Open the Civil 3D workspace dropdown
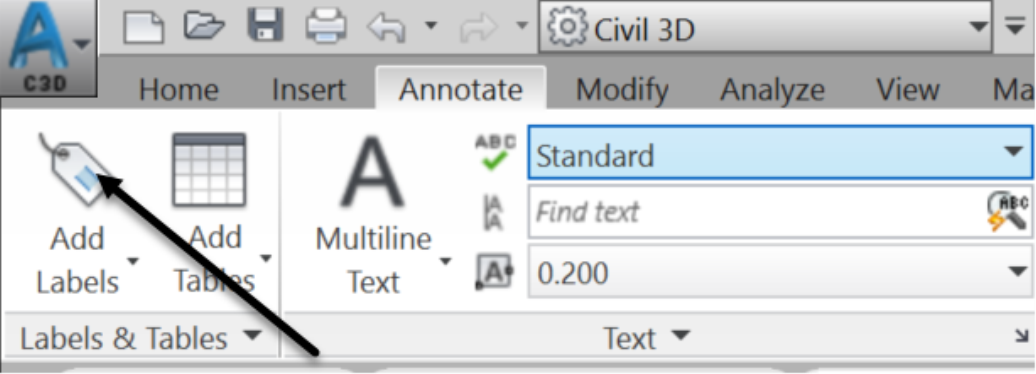This screenshot has width=1036, height=374. click(x=765, y=27)
